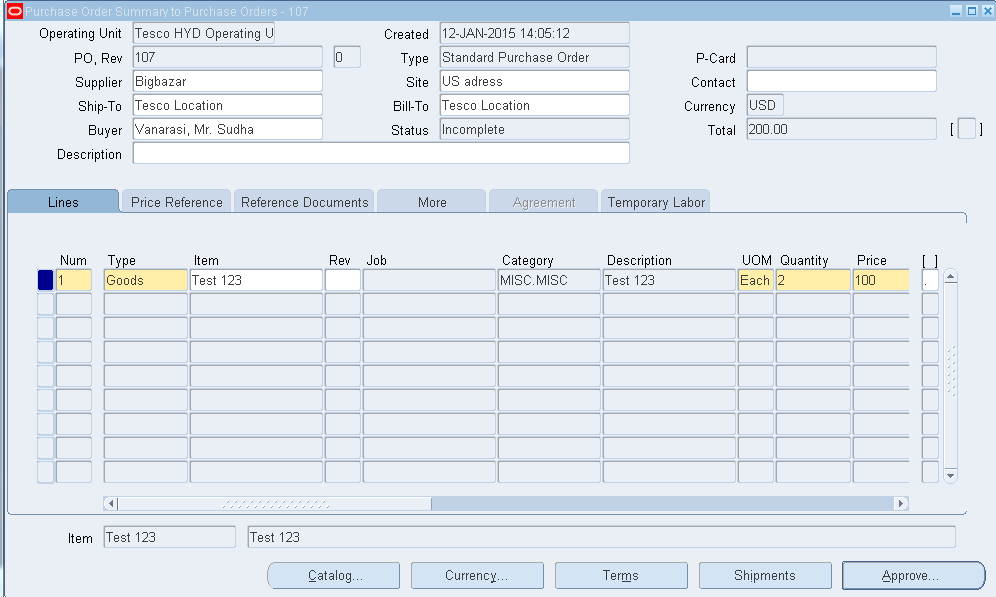The image size is (996, 597).
Task: Click the Currency field USD
Action: click(765, 105)
